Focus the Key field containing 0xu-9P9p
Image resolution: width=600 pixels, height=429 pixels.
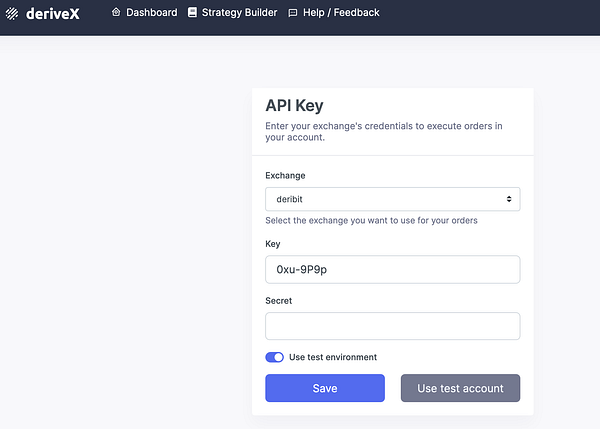pos(392,270)
